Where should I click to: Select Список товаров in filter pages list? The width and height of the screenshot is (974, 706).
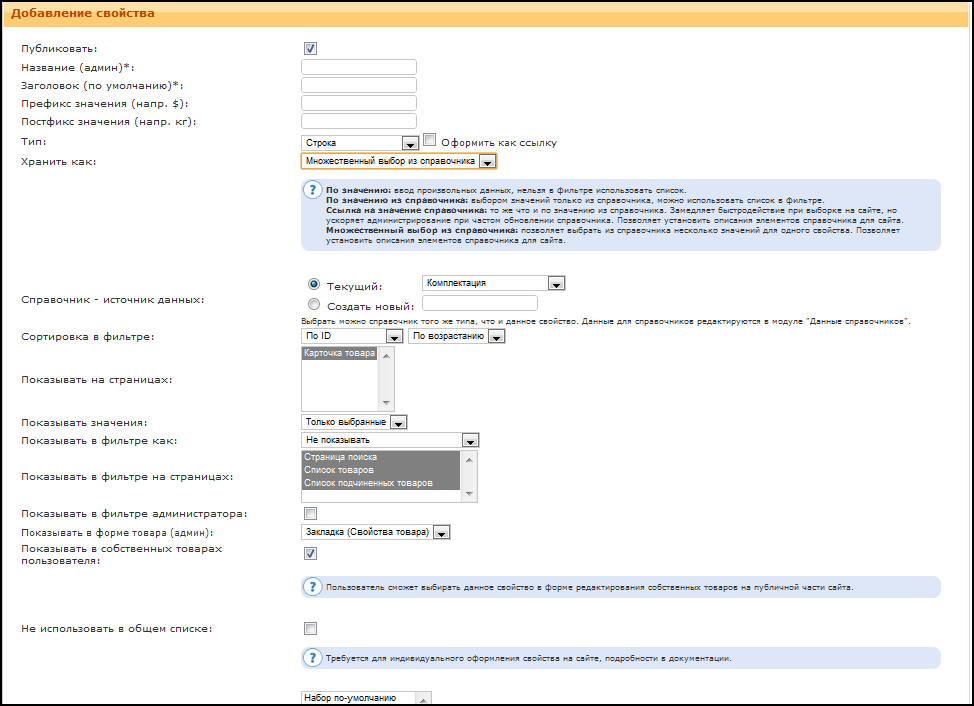(381, 470)
